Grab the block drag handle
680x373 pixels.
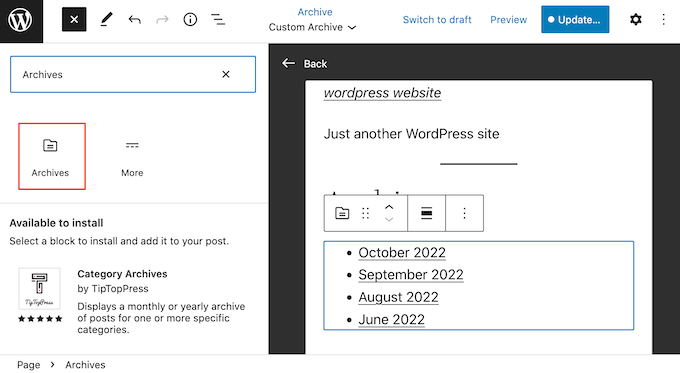pyautogui.click(x=366, y=213)
